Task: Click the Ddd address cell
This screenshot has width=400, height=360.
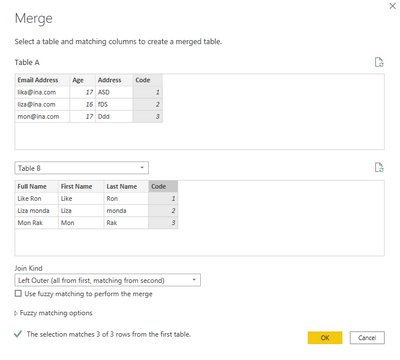Action: click(114, 116)
